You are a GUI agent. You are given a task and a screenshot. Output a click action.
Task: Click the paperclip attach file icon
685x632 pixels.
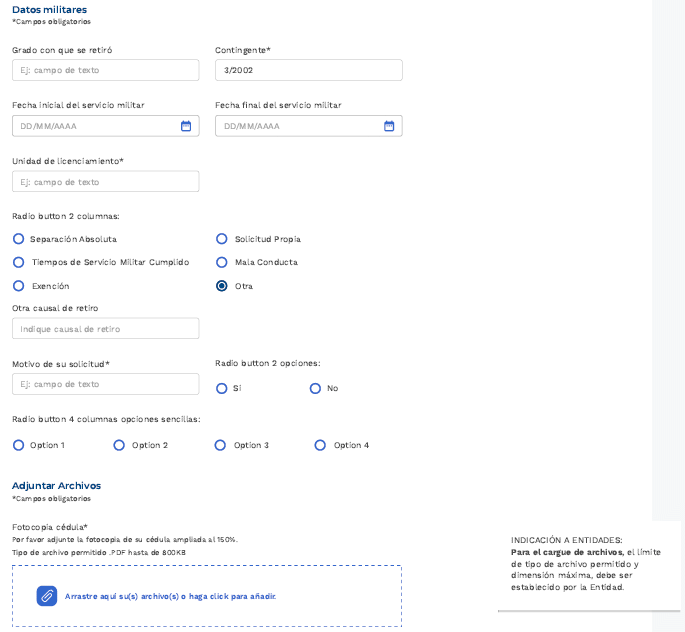pyautogui.click(x=47, y=596)
